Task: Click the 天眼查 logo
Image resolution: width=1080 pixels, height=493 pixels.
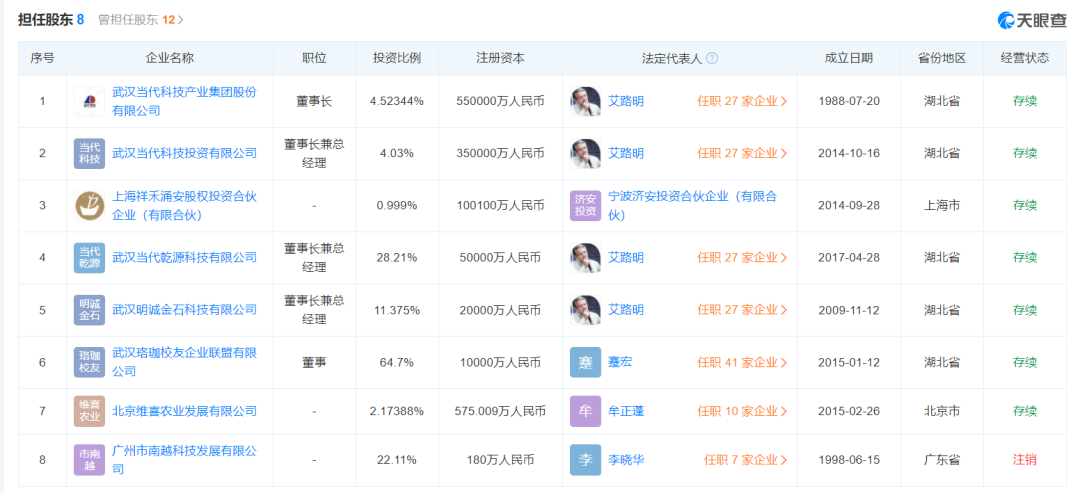Action: click(1032, 20)
